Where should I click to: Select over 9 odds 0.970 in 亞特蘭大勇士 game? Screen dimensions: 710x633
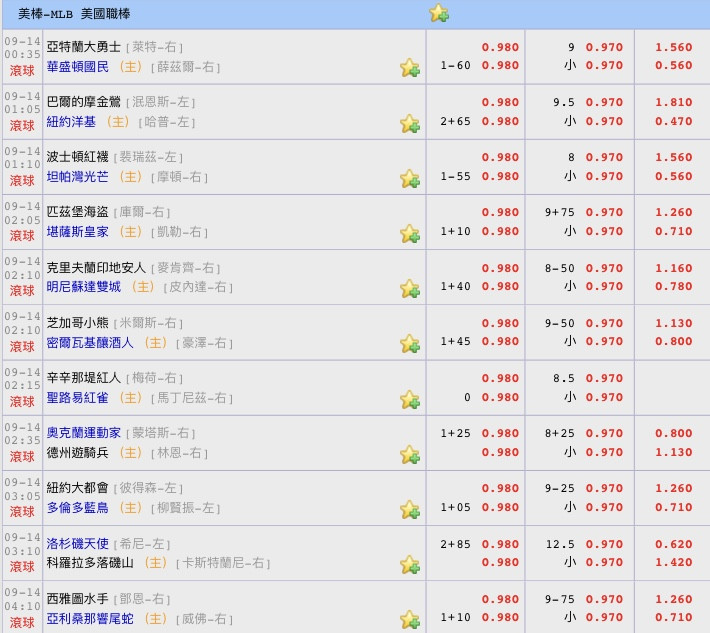pyautogui.click(x=604, y=47)
